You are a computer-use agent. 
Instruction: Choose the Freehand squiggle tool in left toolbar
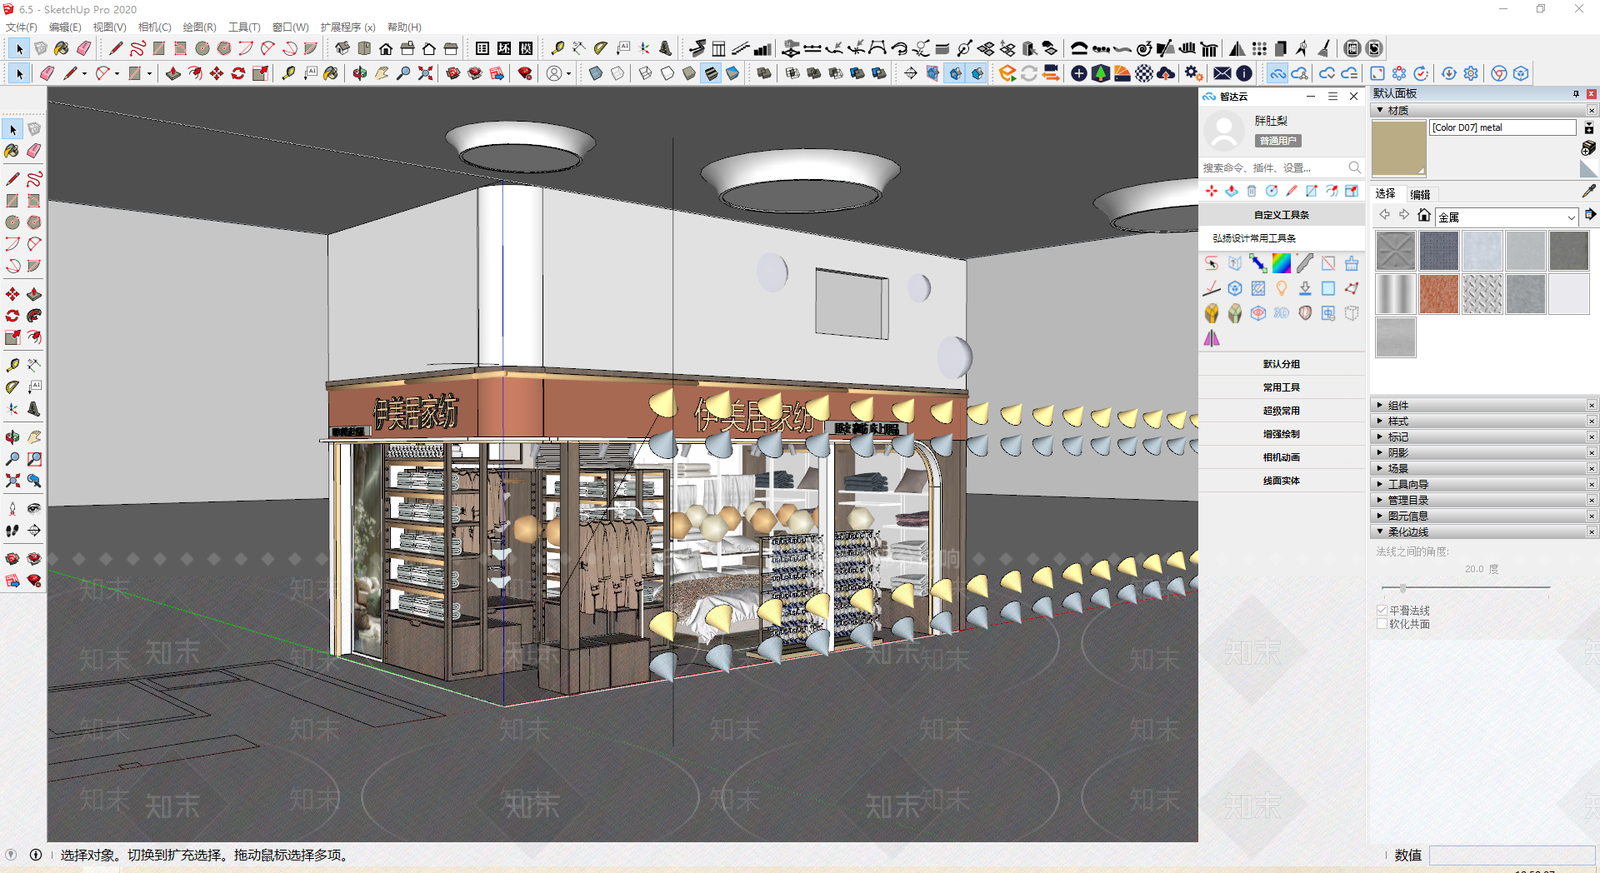pyautogui.click(x=34, y=179)
